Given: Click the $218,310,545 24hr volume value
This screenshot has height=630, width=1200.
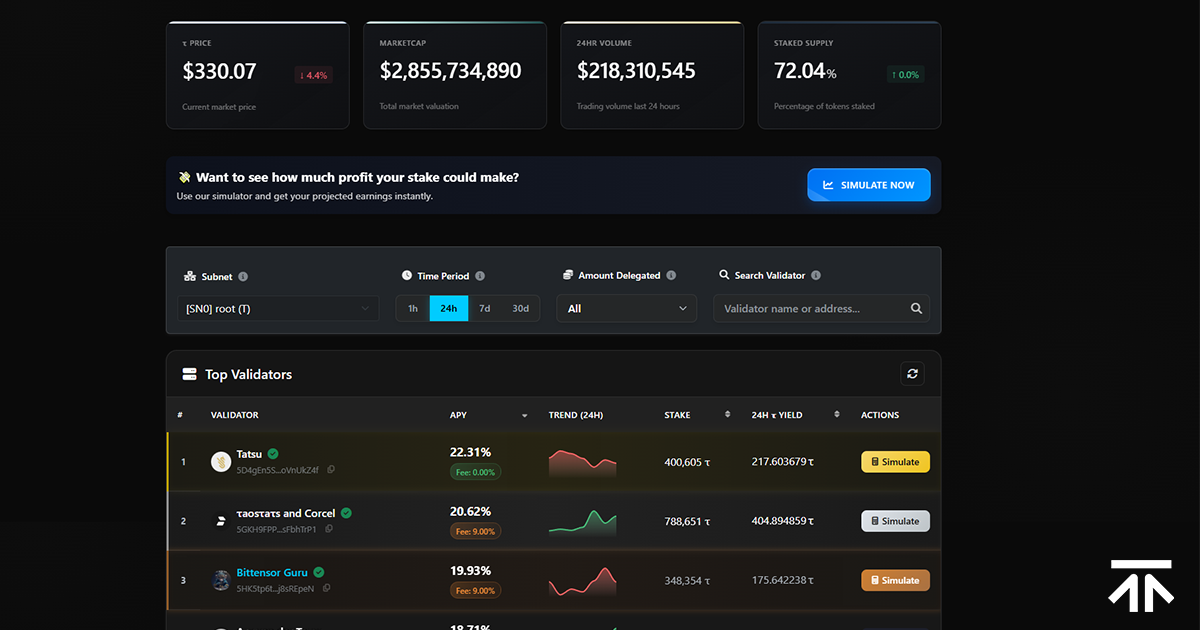Looking at the screenshot, I should [x=636, y=72].
